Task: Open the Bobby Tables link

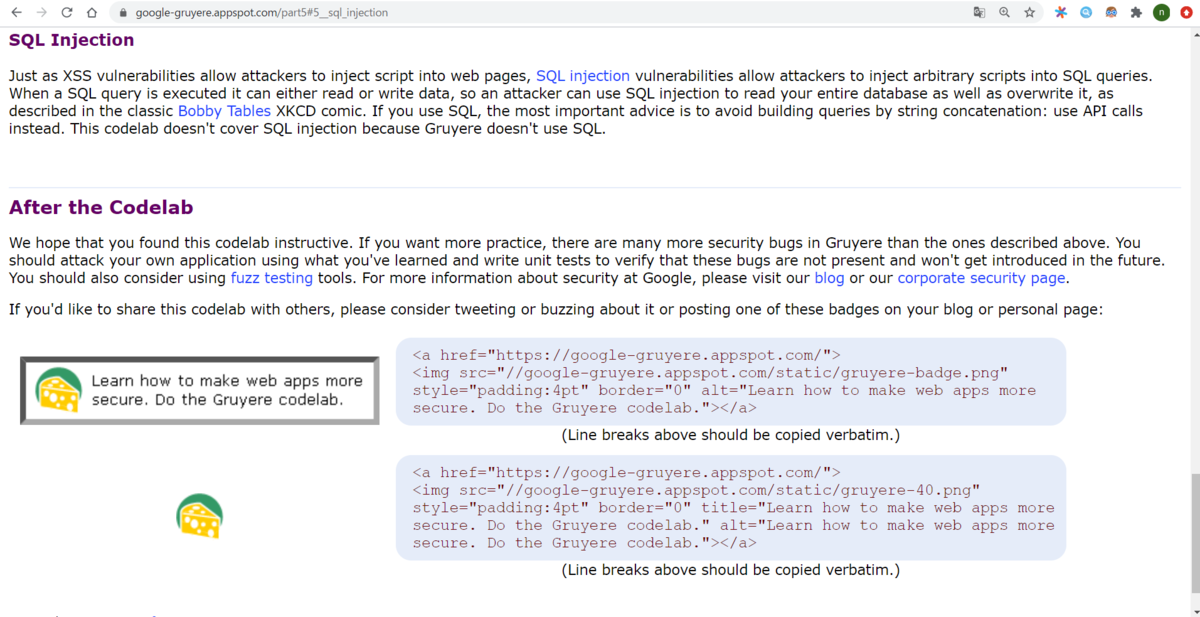Action: click(x=224, y=111)
